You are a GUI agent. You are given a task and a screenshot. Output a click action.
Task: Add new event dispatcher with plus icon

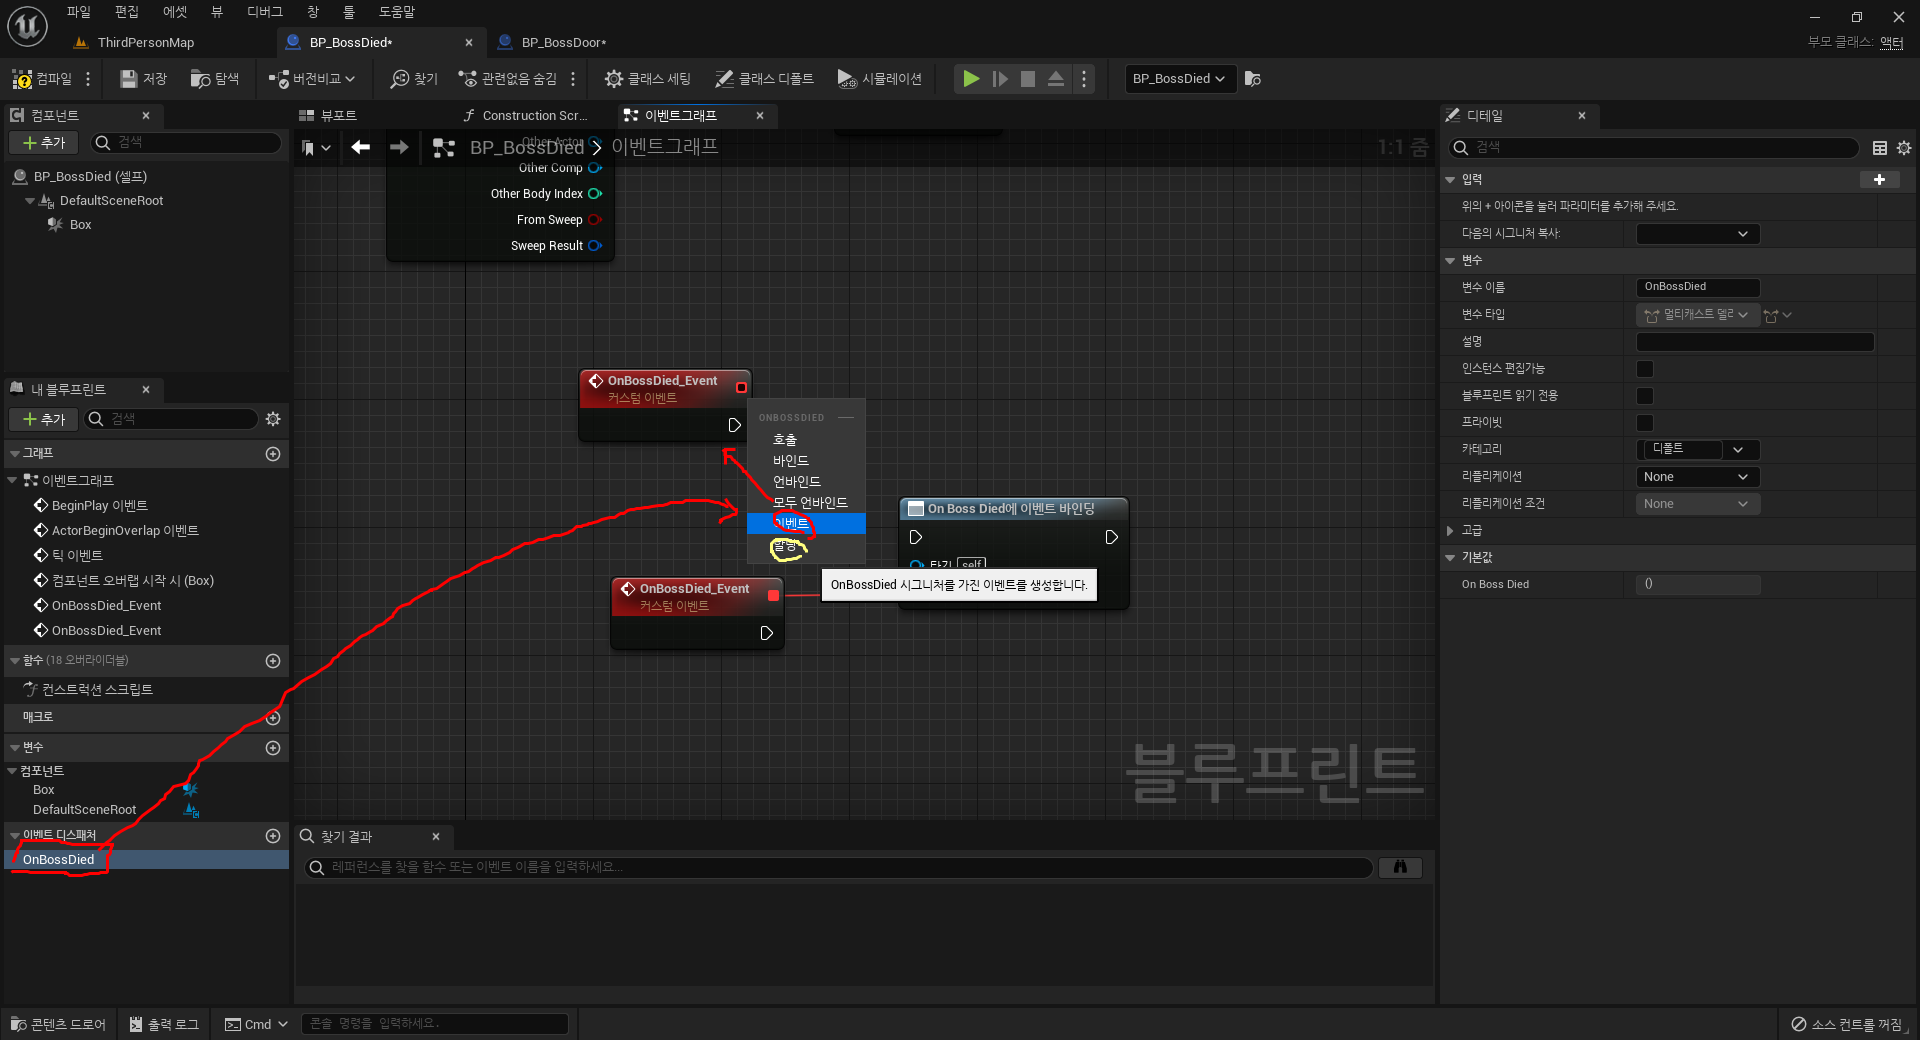pyautogui.click(x=273, y=836)
